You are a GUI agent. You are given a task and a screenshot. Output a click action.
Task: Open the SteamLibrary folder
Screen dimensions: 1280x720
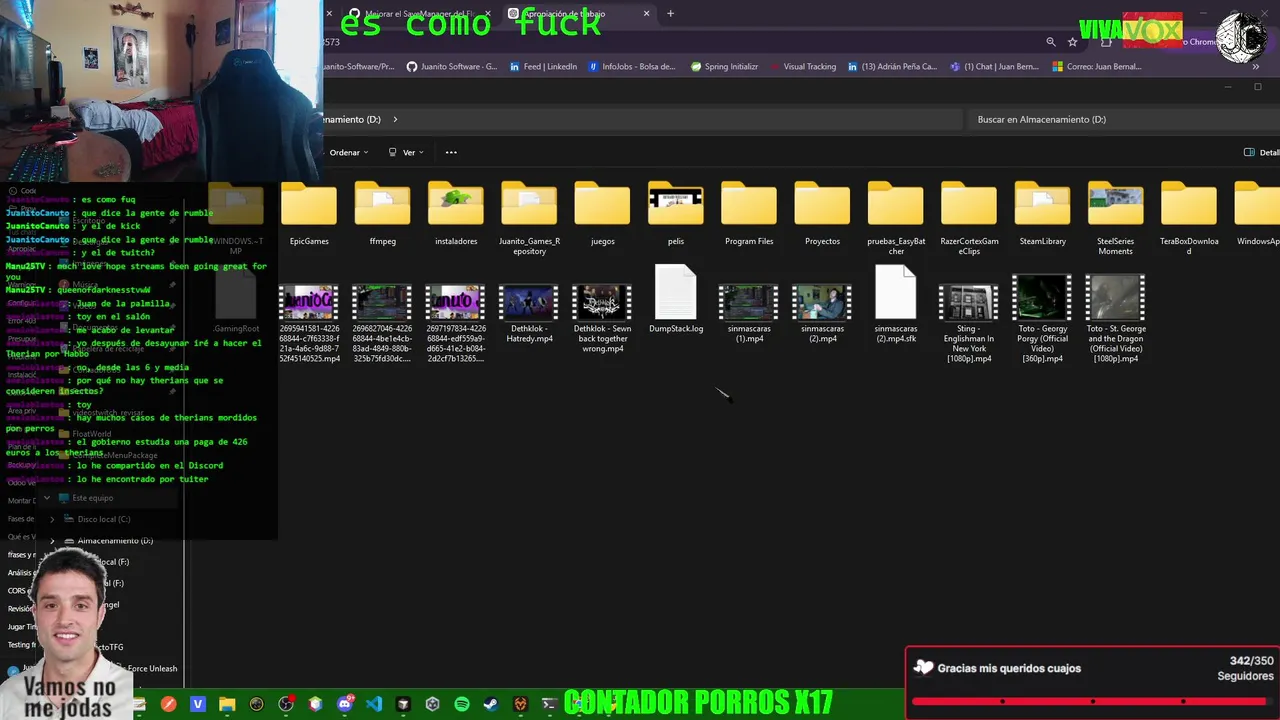point(1042,212)
